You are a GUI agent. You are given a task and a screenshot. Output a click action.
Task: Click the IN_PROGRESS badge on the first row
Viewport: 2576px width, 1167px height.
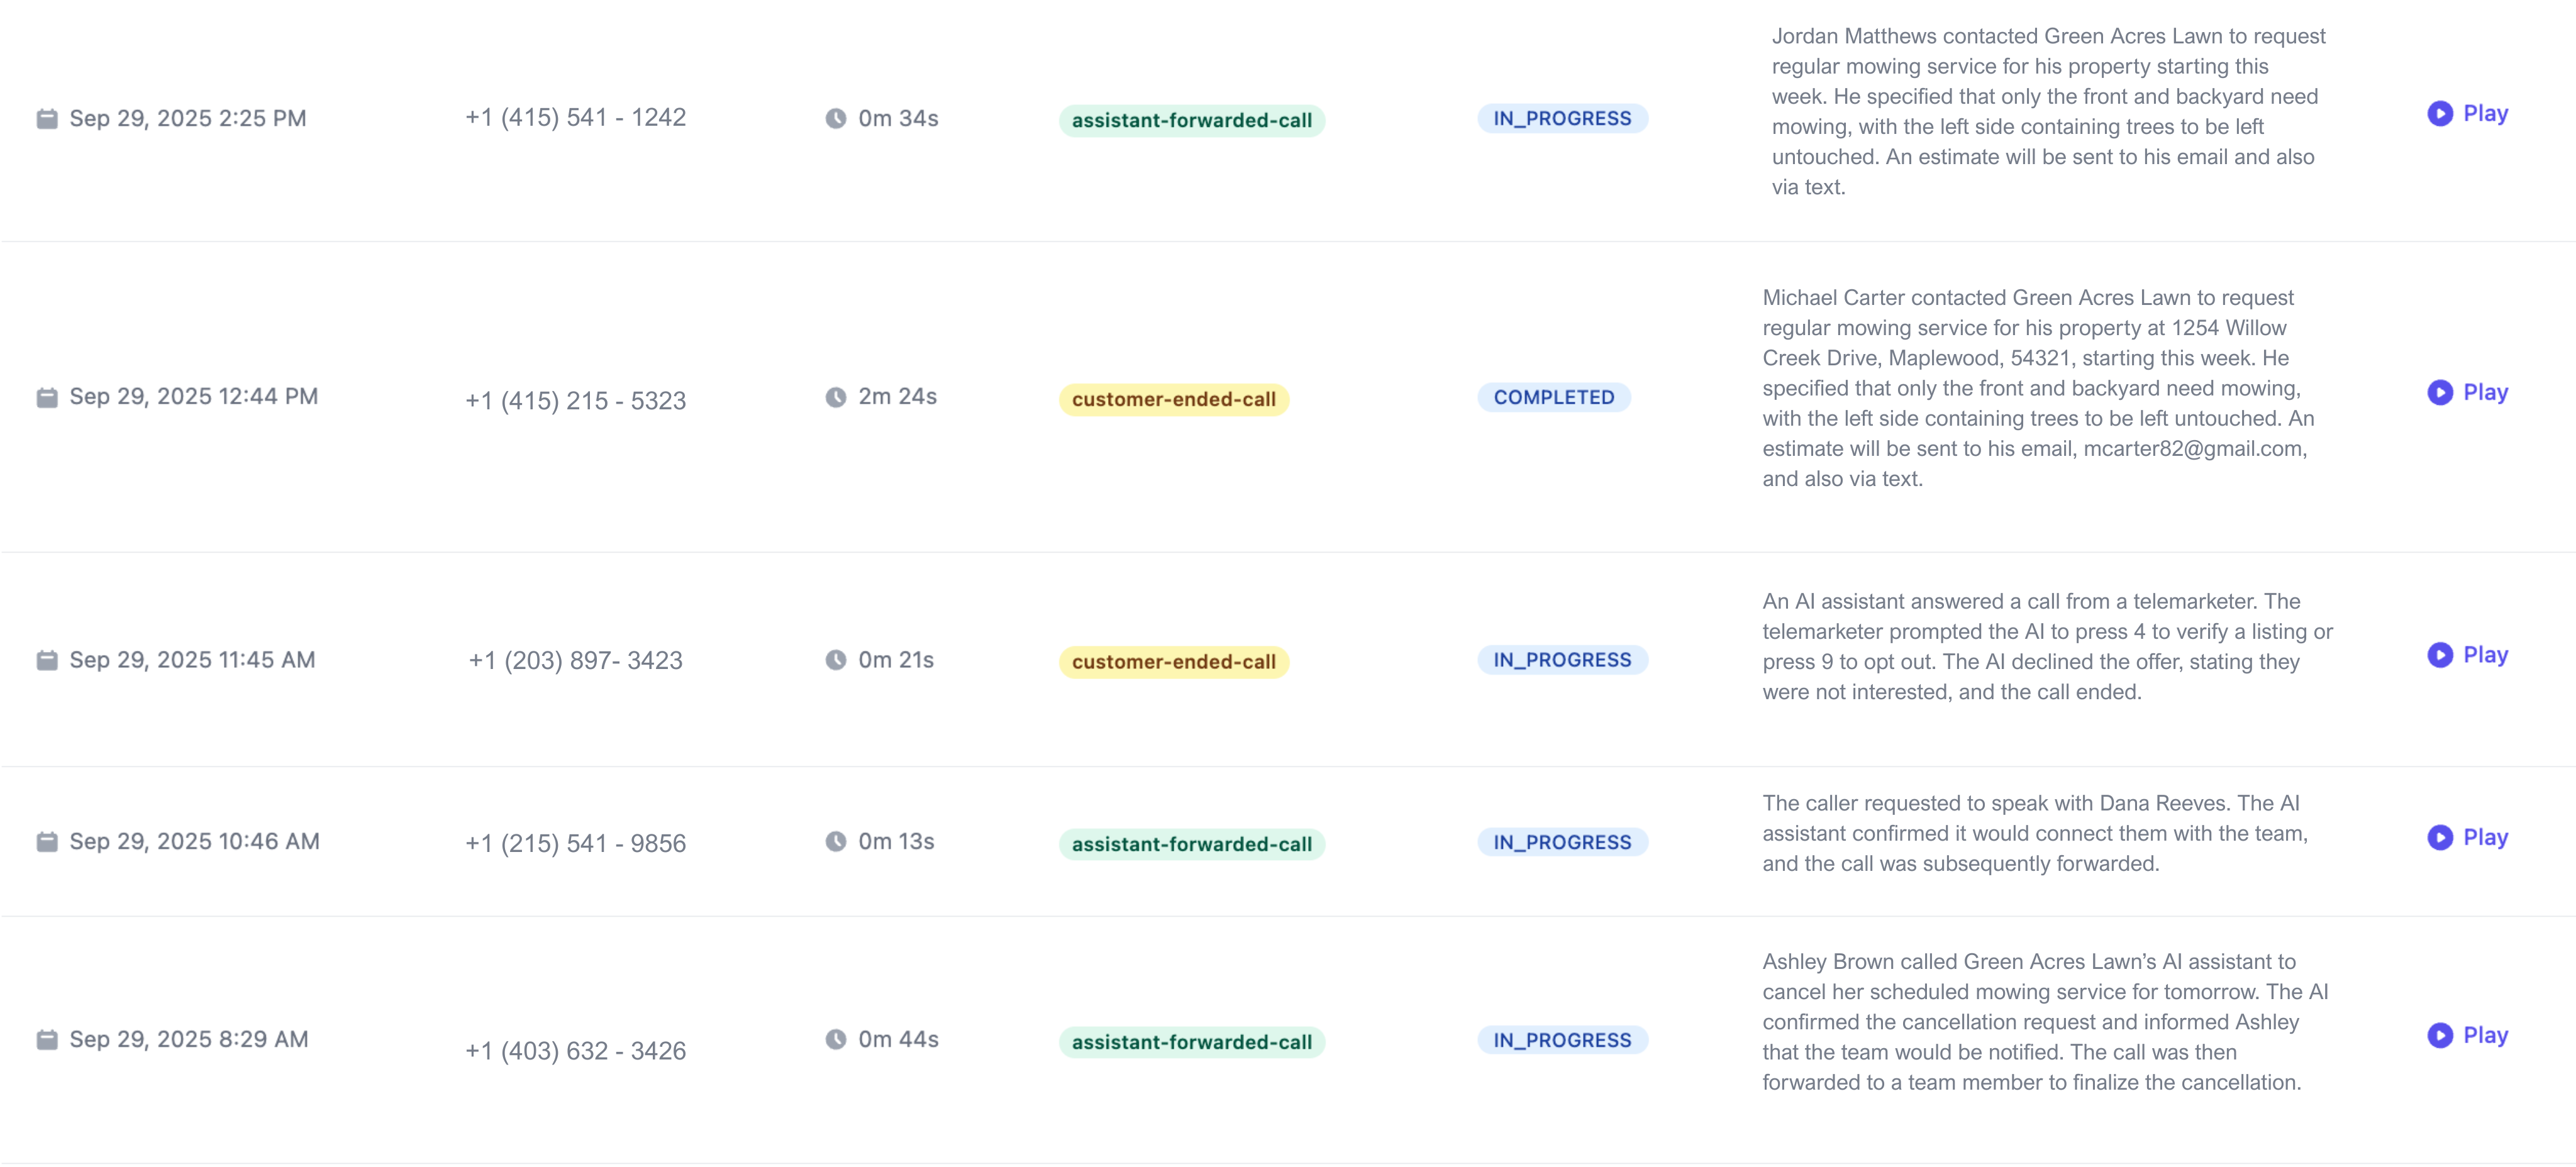[x=1562, y=118]
